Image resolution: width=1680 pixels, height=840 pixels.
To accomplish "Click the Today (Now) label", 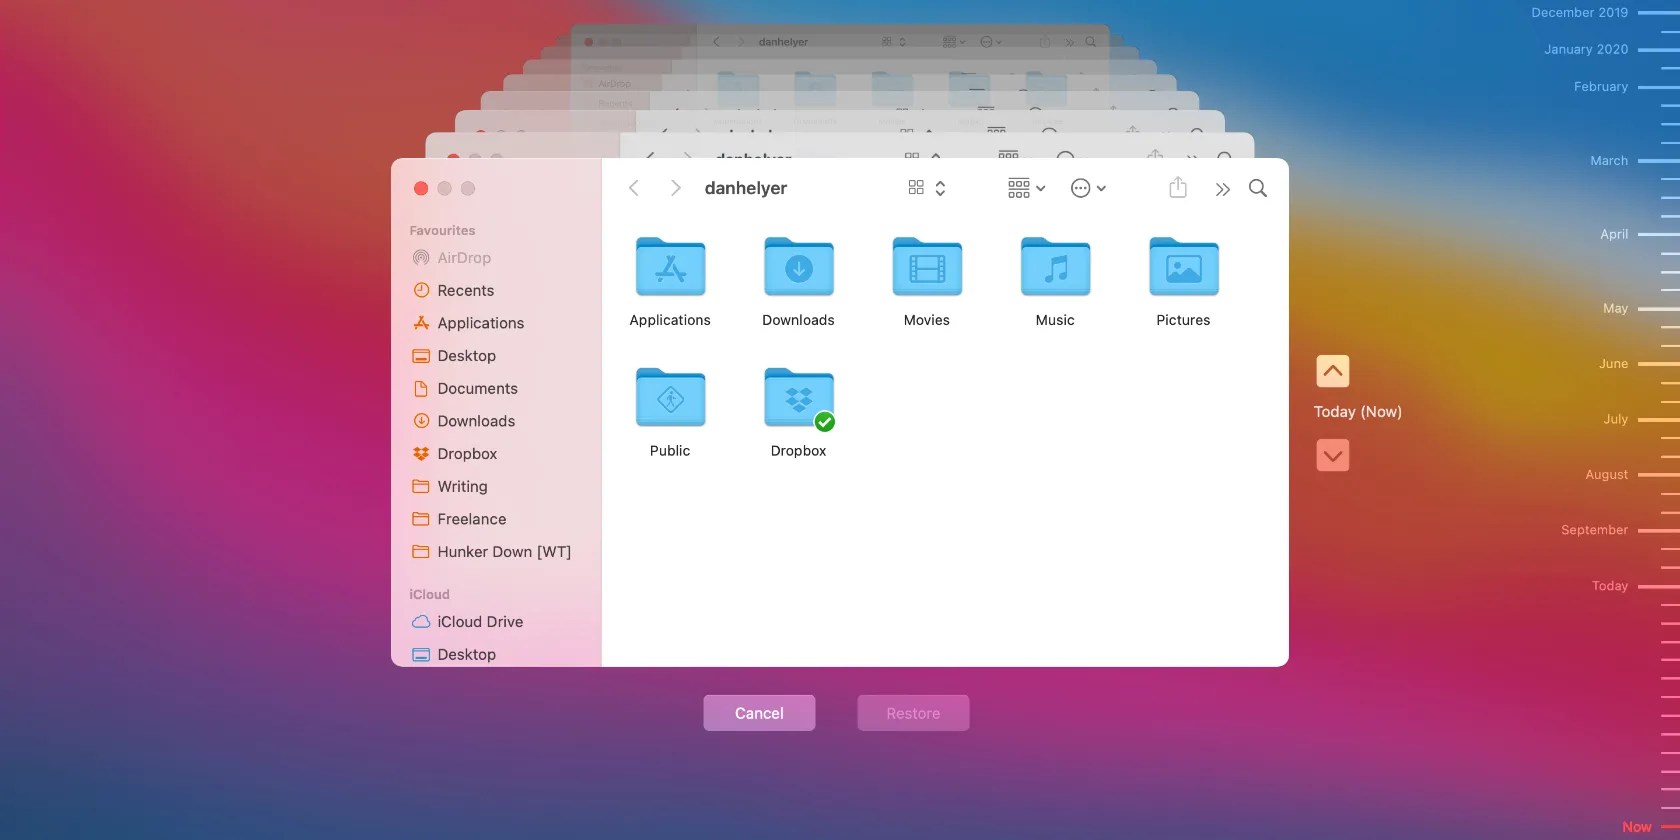I will tap(1358, 412).
